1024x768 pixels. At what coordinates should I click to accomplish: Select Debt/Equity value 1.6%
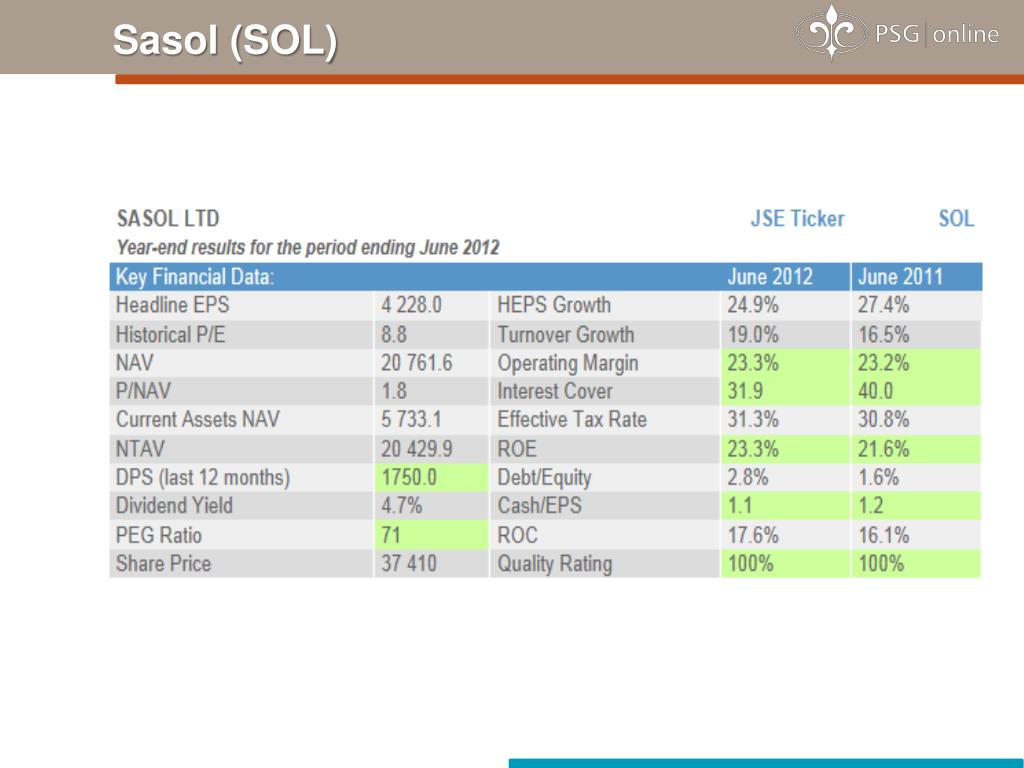coord(878,477)
